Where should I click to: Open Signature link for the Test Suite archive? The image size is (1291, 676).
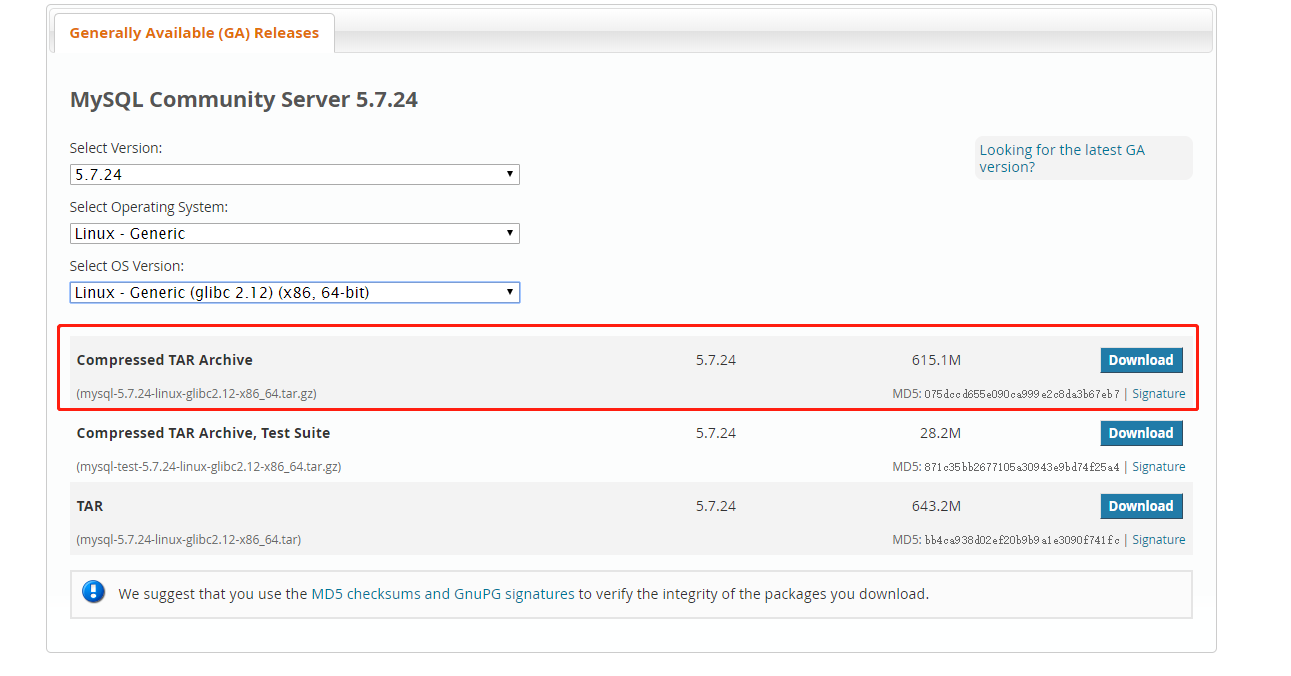tap(1159, 467)
